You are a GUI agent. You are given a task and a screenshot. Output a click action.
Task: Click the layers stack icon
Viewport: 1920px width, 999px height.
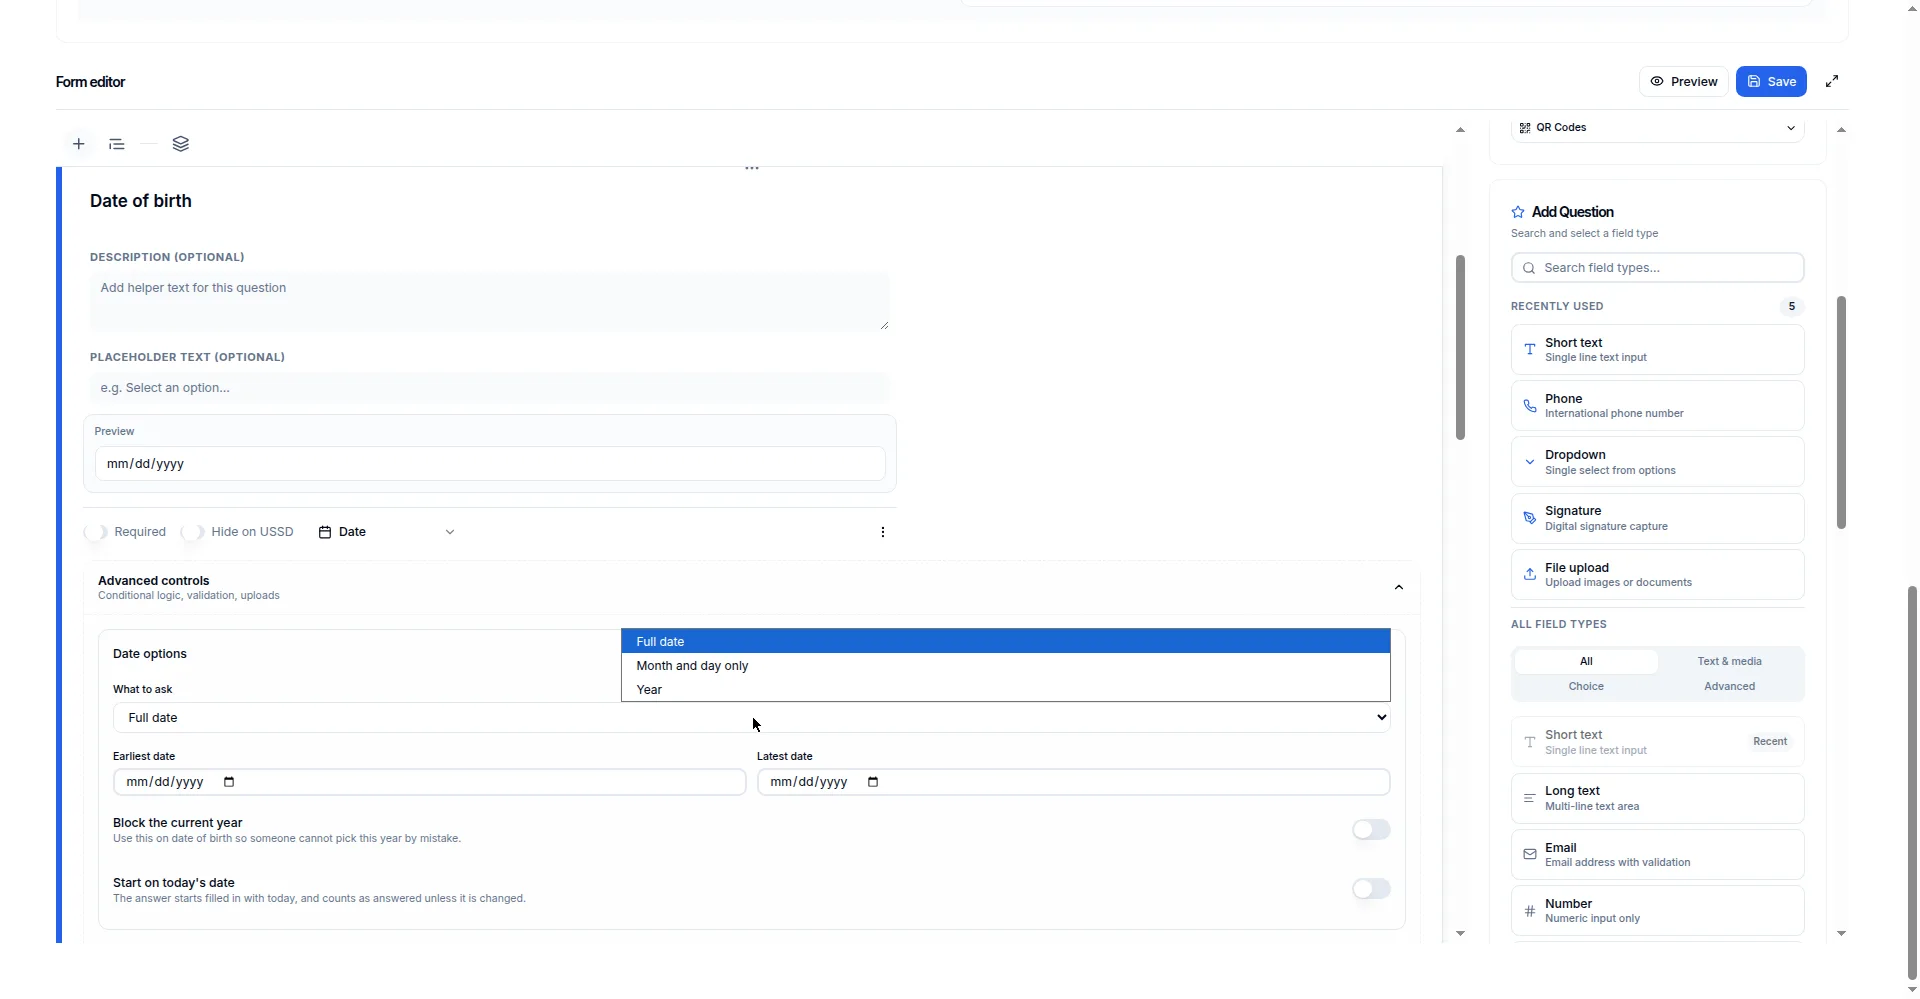click(181, 144)
